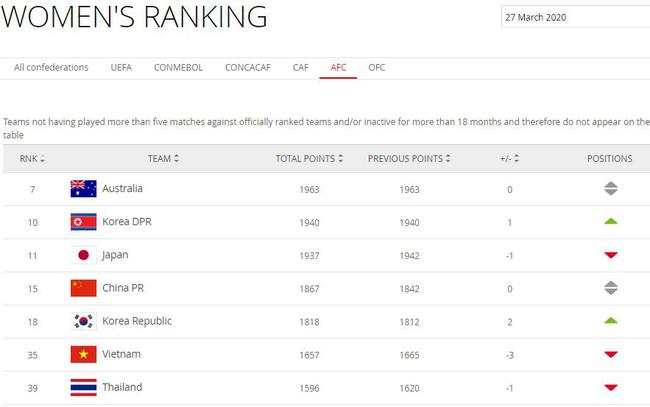Switch to All confederations tab
The image size is (650, 407).
51,68
